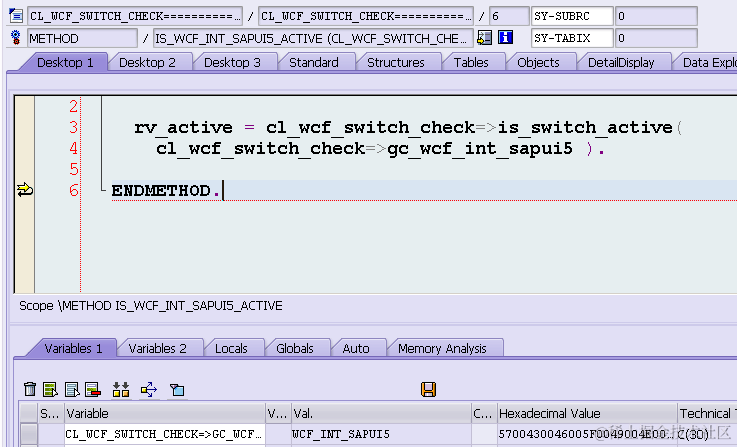Click the blue information icon
The height and width of the screenshot is (447, 737).
505,37
